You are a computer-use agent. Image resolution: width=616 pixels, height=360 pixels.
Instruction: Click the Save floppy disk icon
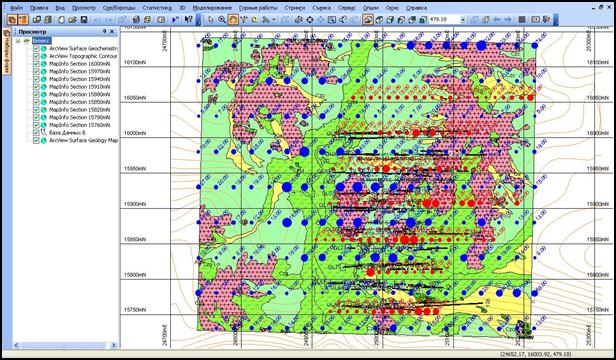84,19
